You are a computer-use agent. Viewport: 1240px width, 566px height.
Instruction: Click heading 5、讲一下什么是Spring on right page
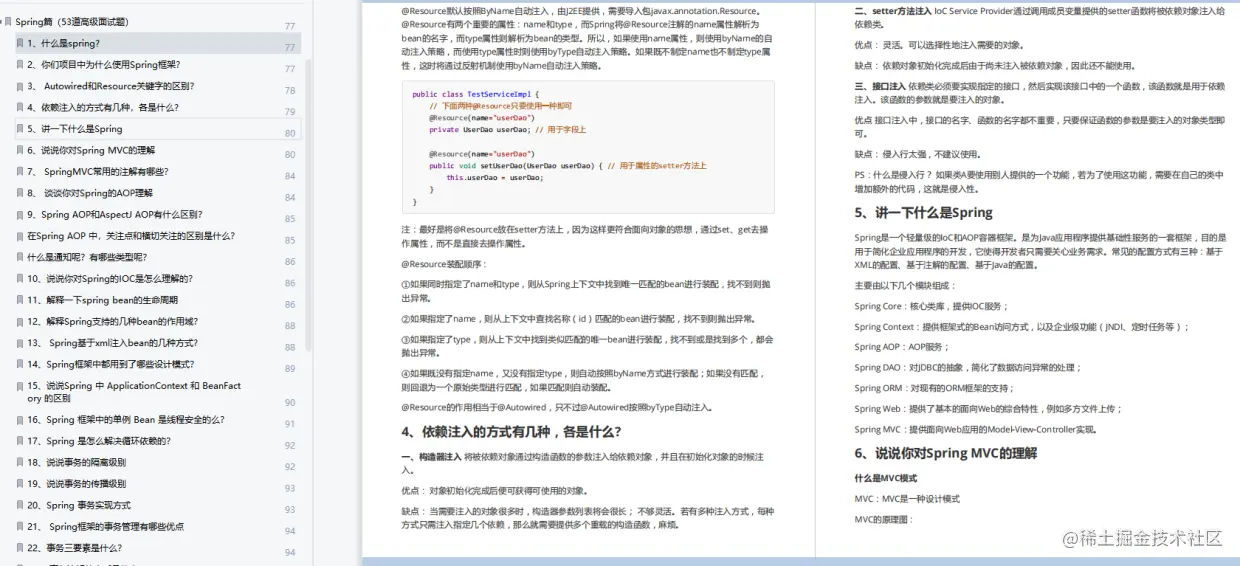pos(923,212)
